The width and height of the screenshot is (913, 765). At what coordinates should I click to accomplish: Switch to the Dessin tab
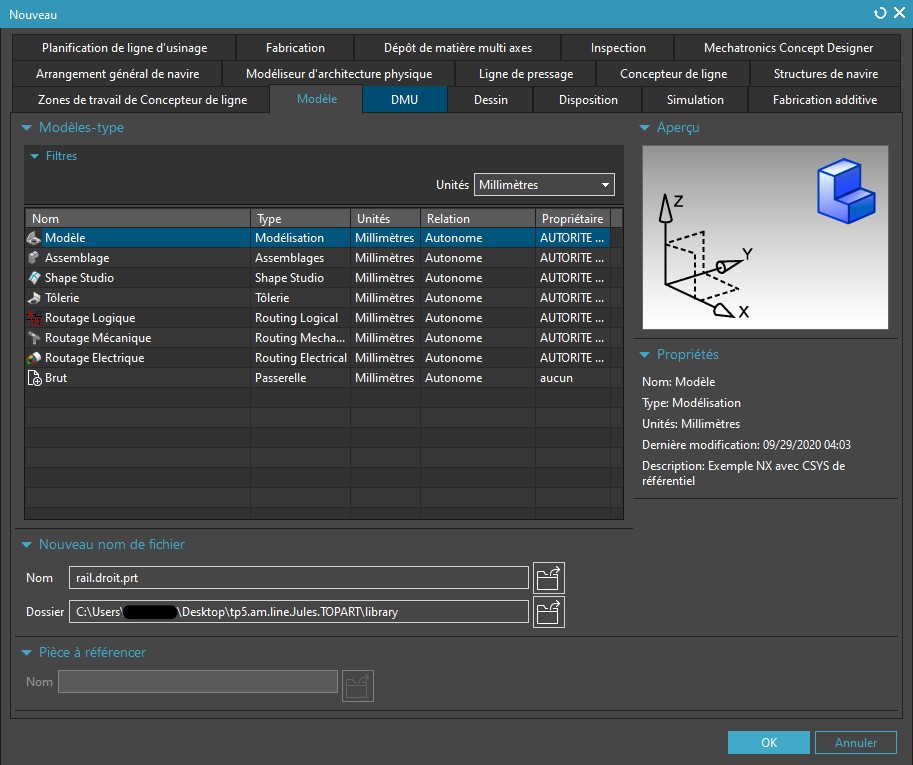(491, 100)
